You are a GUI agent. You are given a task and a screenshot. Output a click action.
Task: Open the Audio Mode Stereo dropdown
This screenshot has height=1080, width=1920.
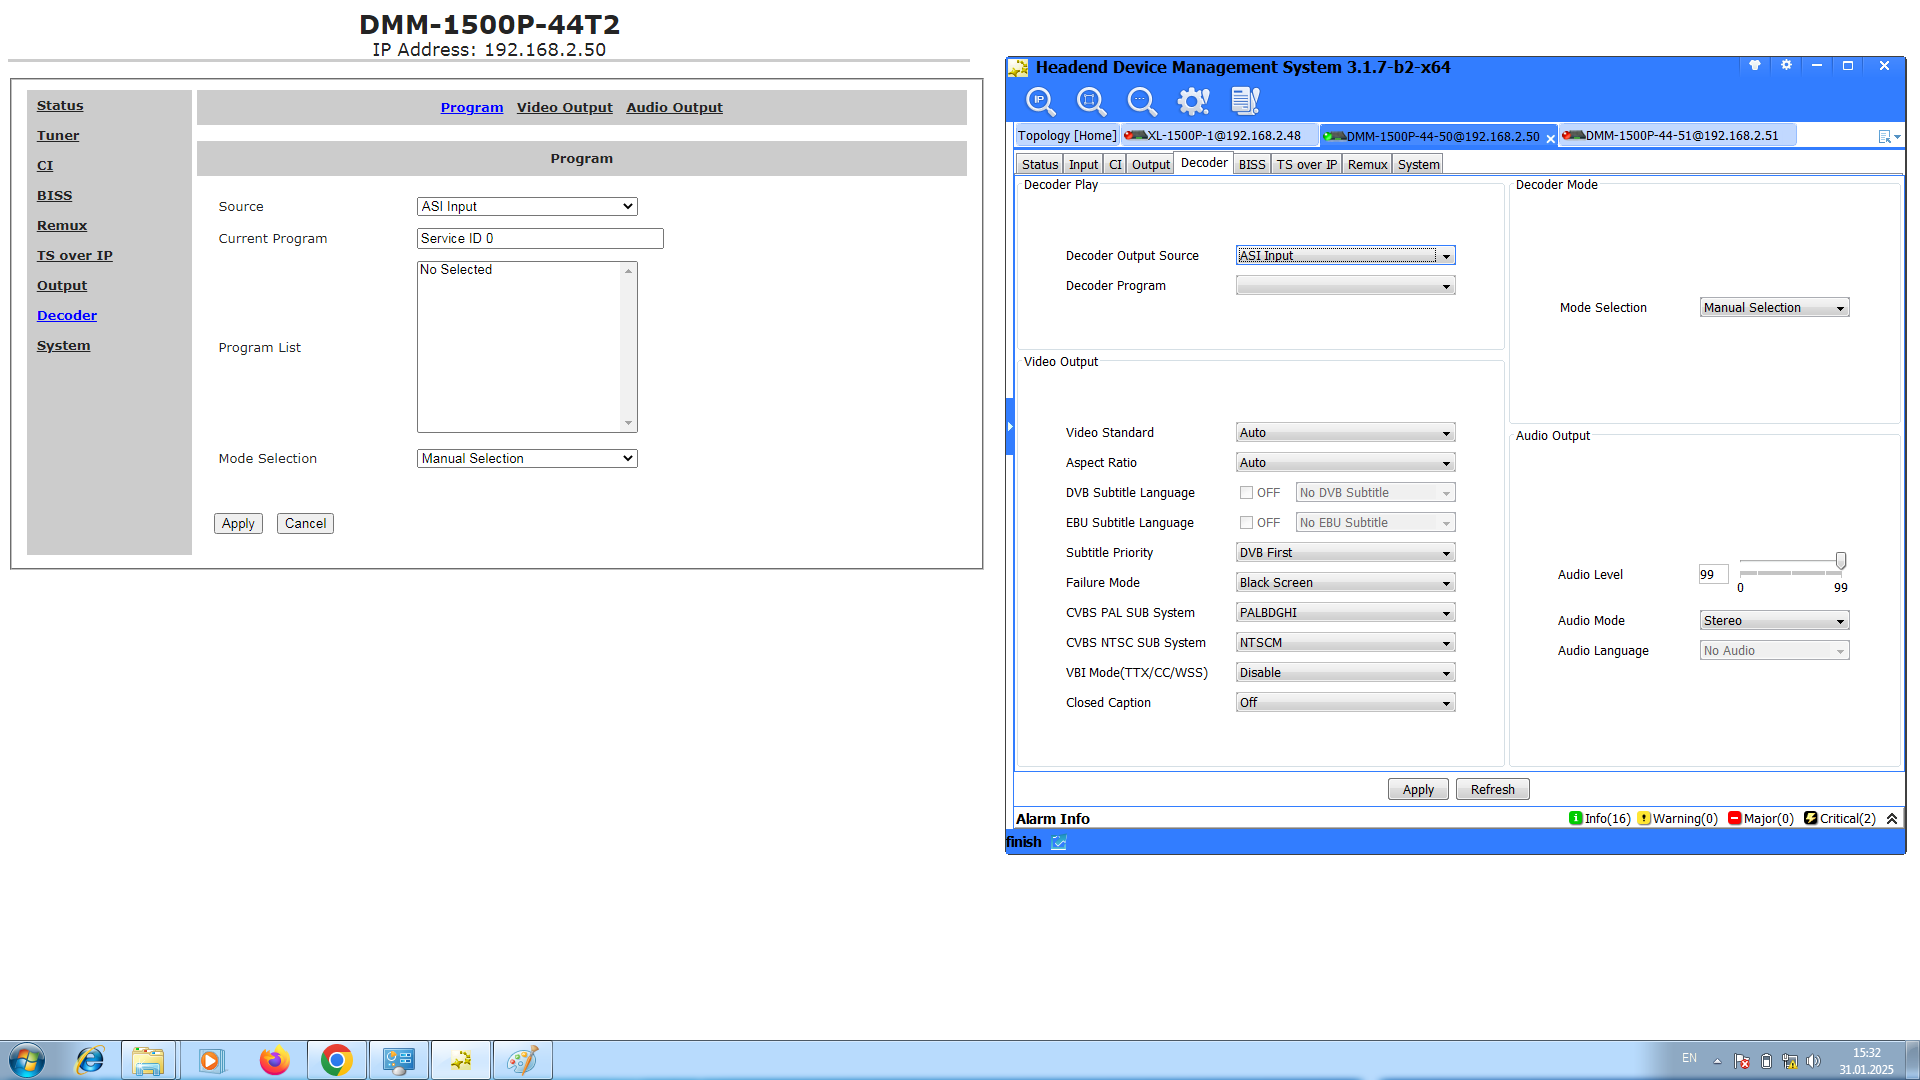(1774, 621)
